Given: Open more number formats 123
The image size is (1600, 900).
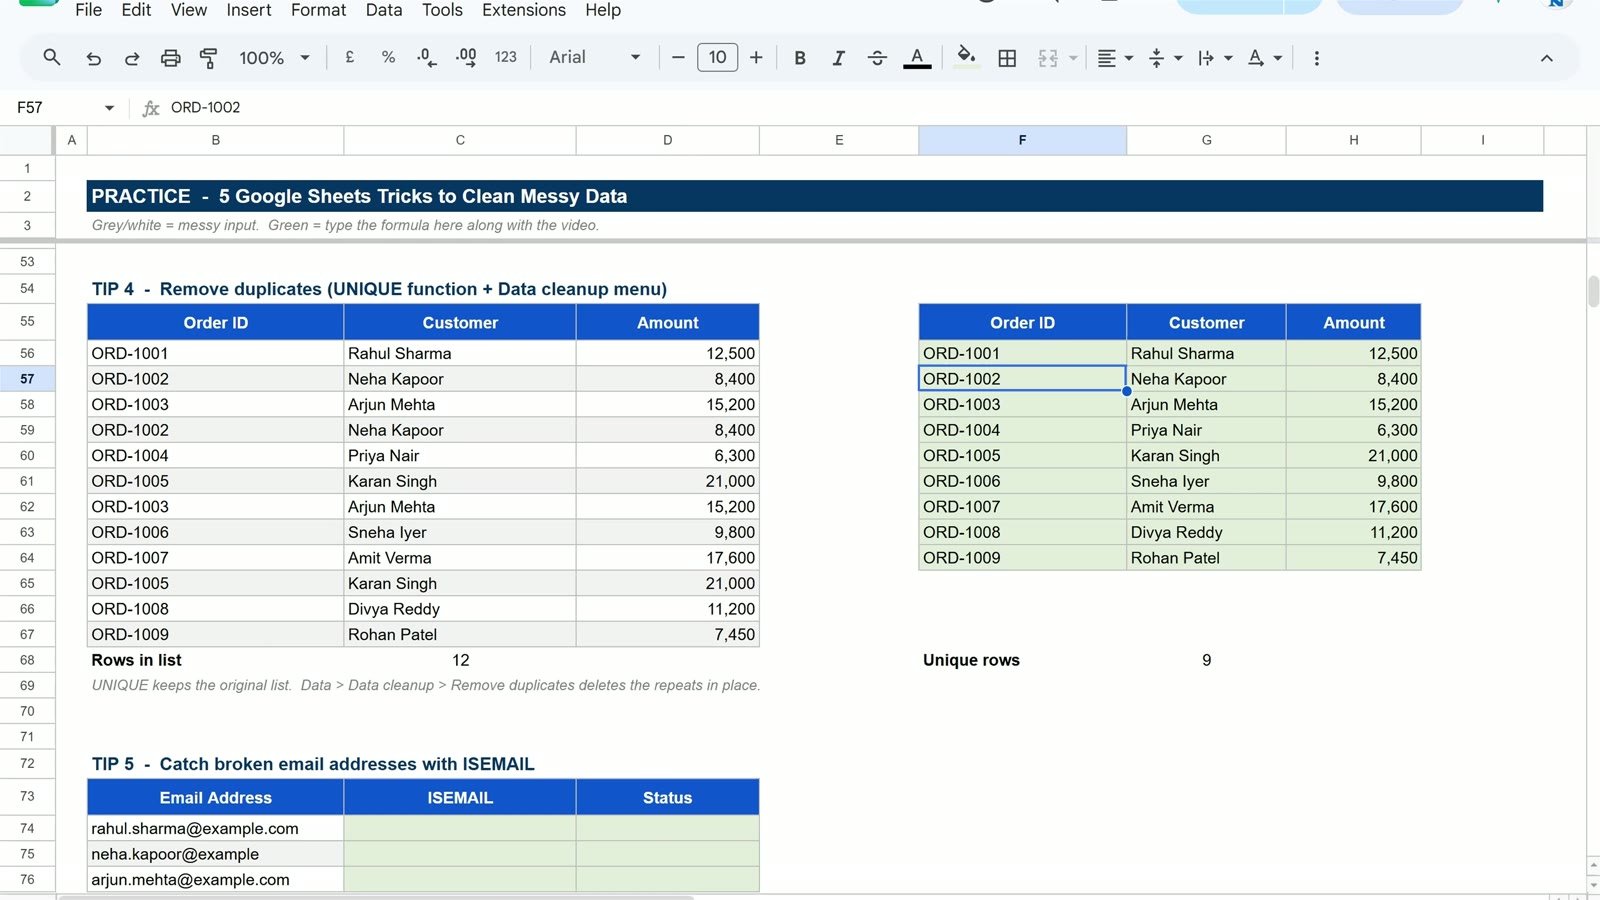Looking at the screenshot, I should pyautogui.click(x=506, y=57).
